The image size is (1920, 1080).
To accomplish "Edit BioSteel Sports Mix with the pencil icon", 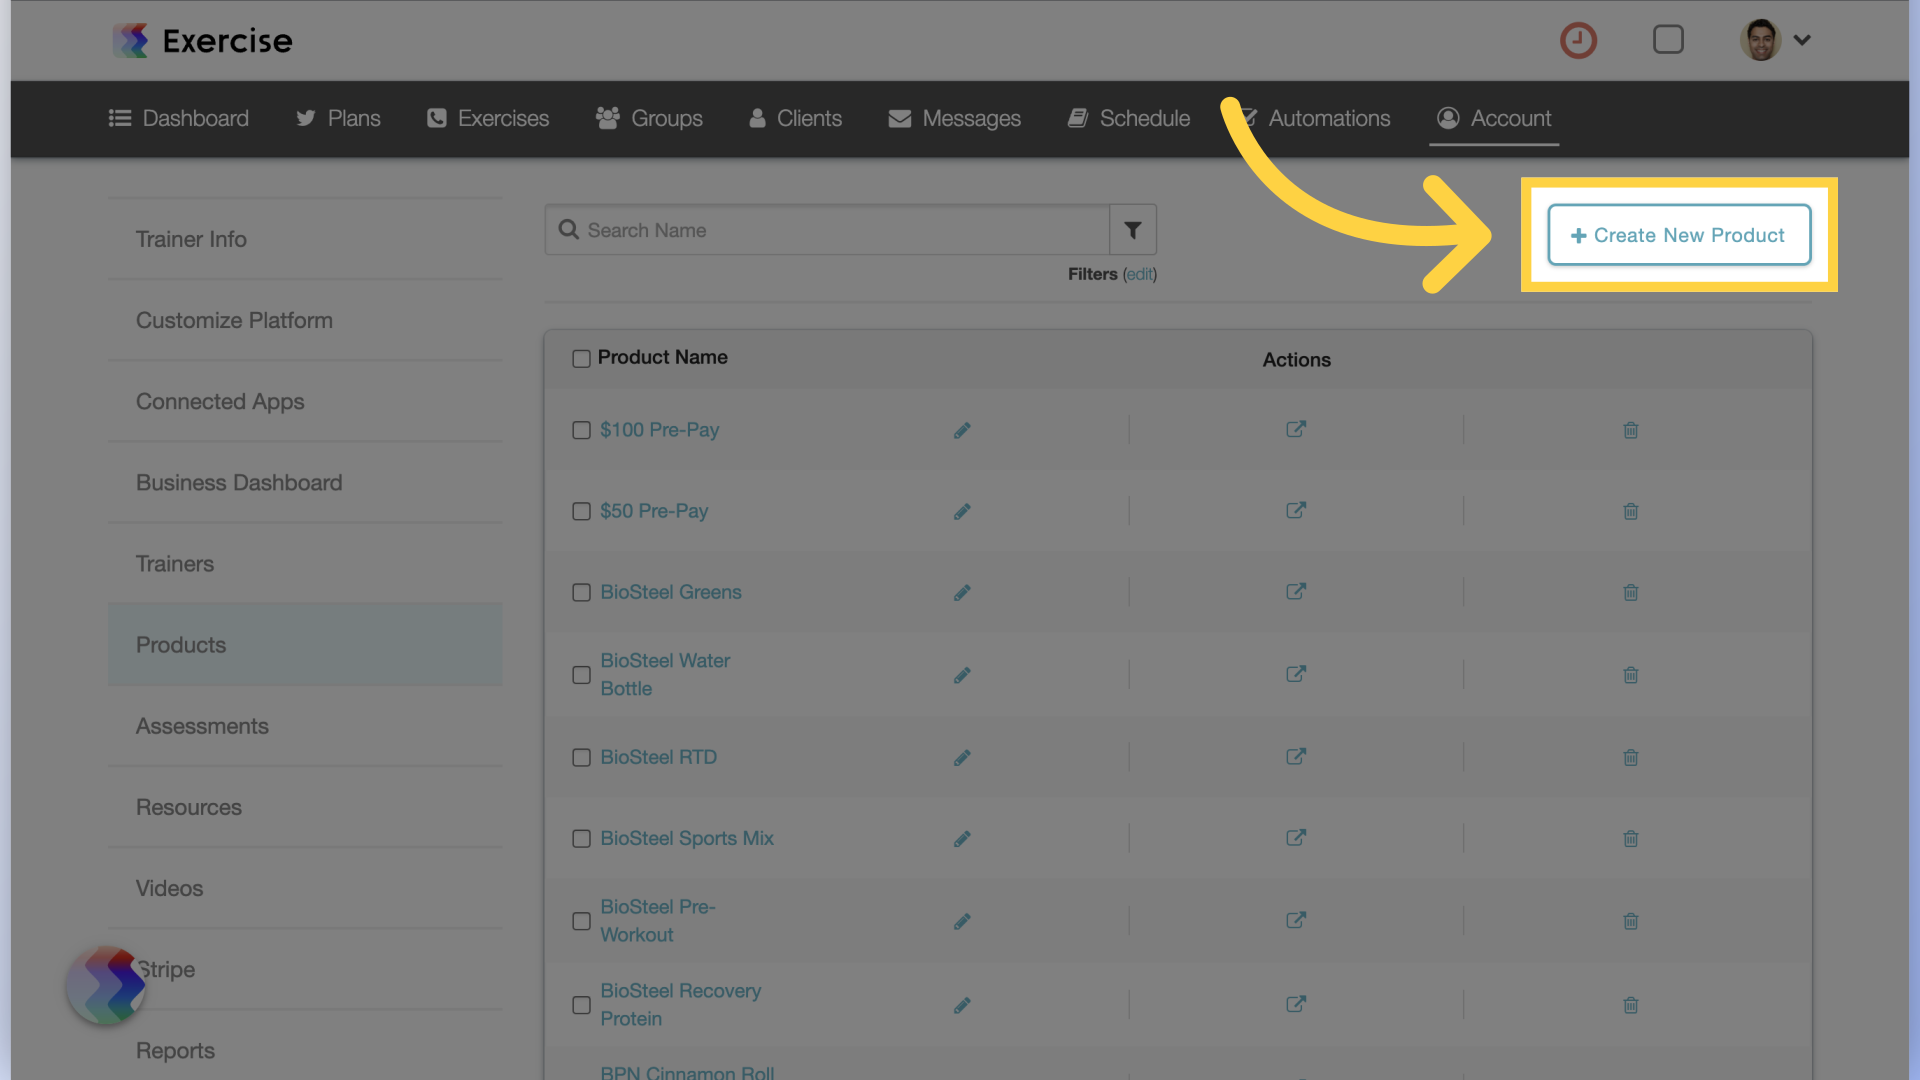I will point(962,838).
